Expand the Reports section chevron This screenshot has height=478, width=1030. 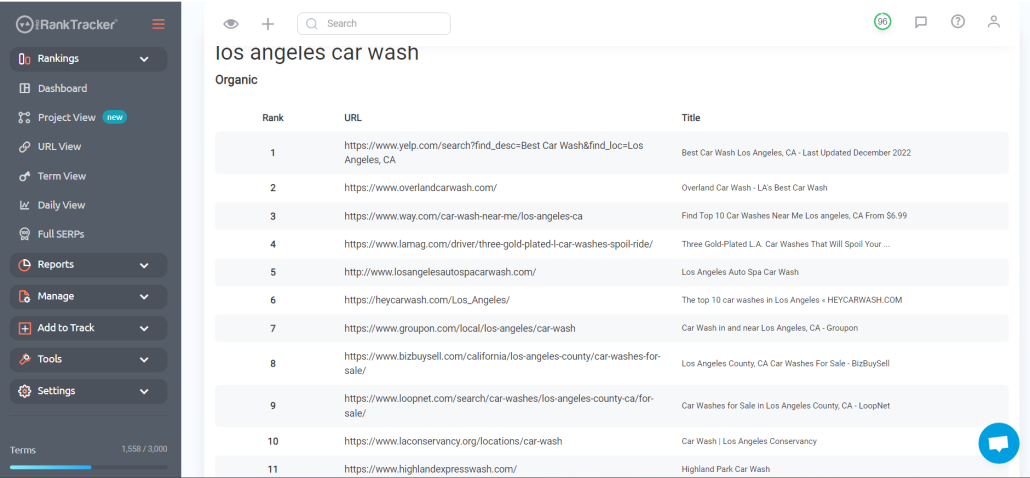point(144,265)
